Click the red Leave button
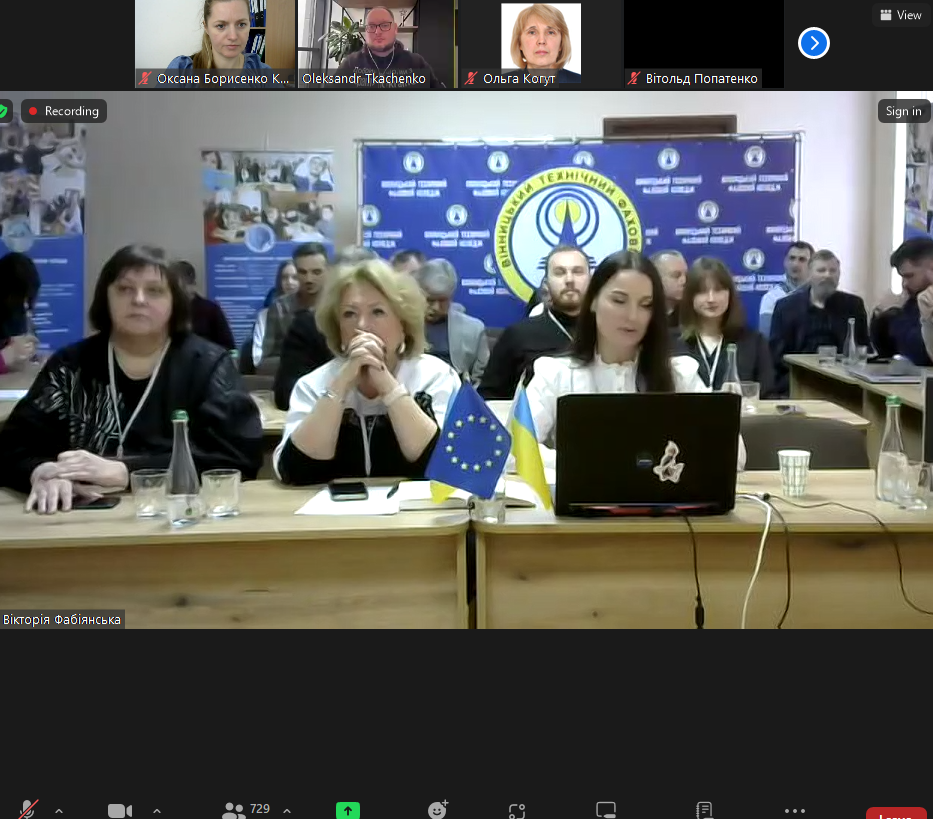The image size is (933, 819). click(x=895, y=814)
